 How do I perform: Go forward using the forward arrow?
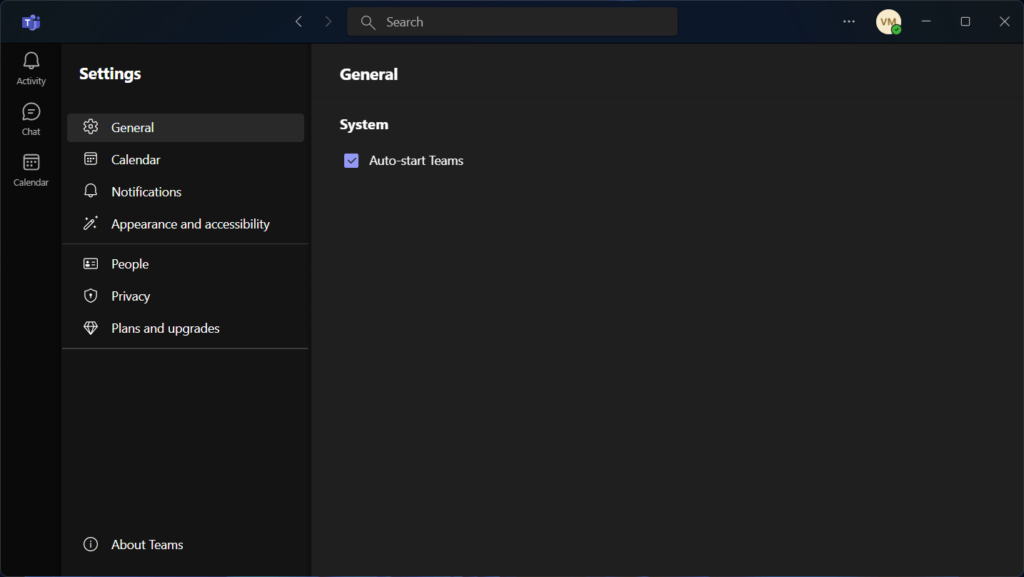coord(328,22)
